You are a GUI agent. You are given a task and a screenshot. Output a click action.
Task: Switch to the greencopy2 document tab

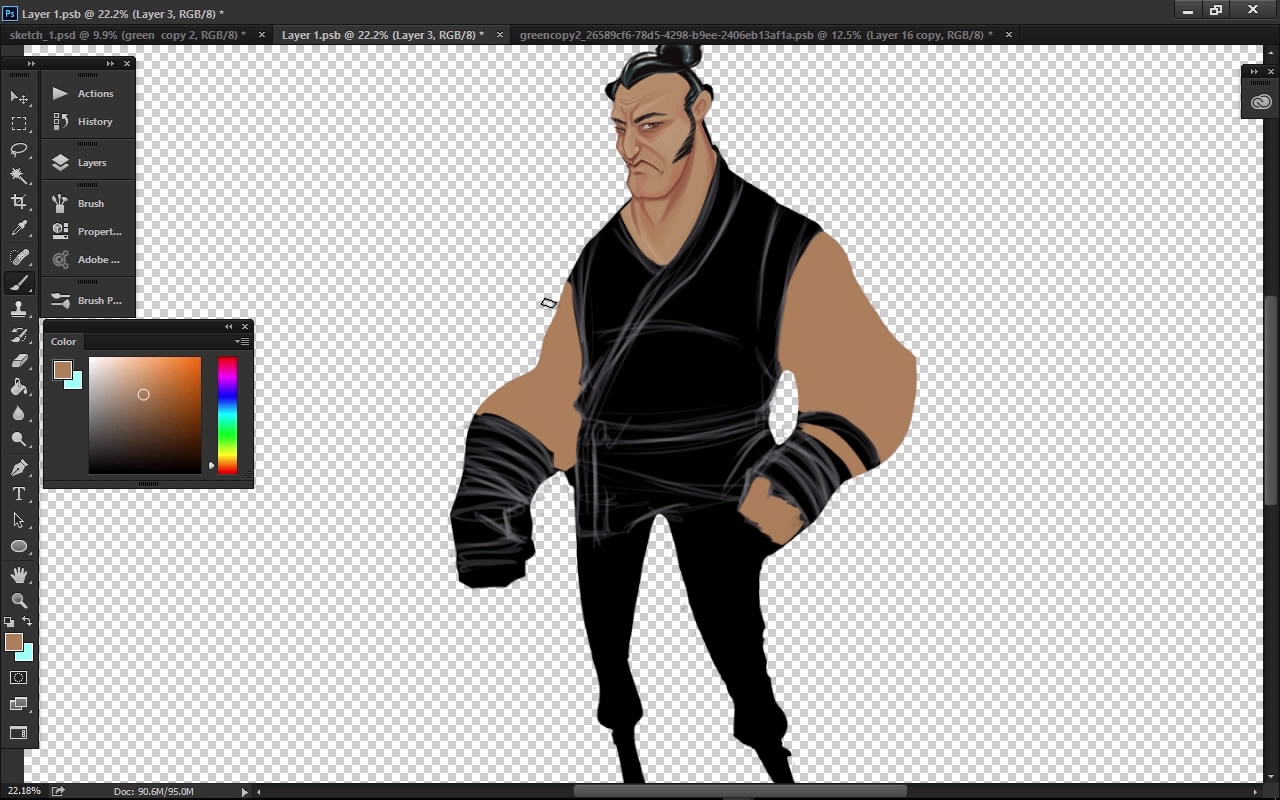(x=756, y=35)
